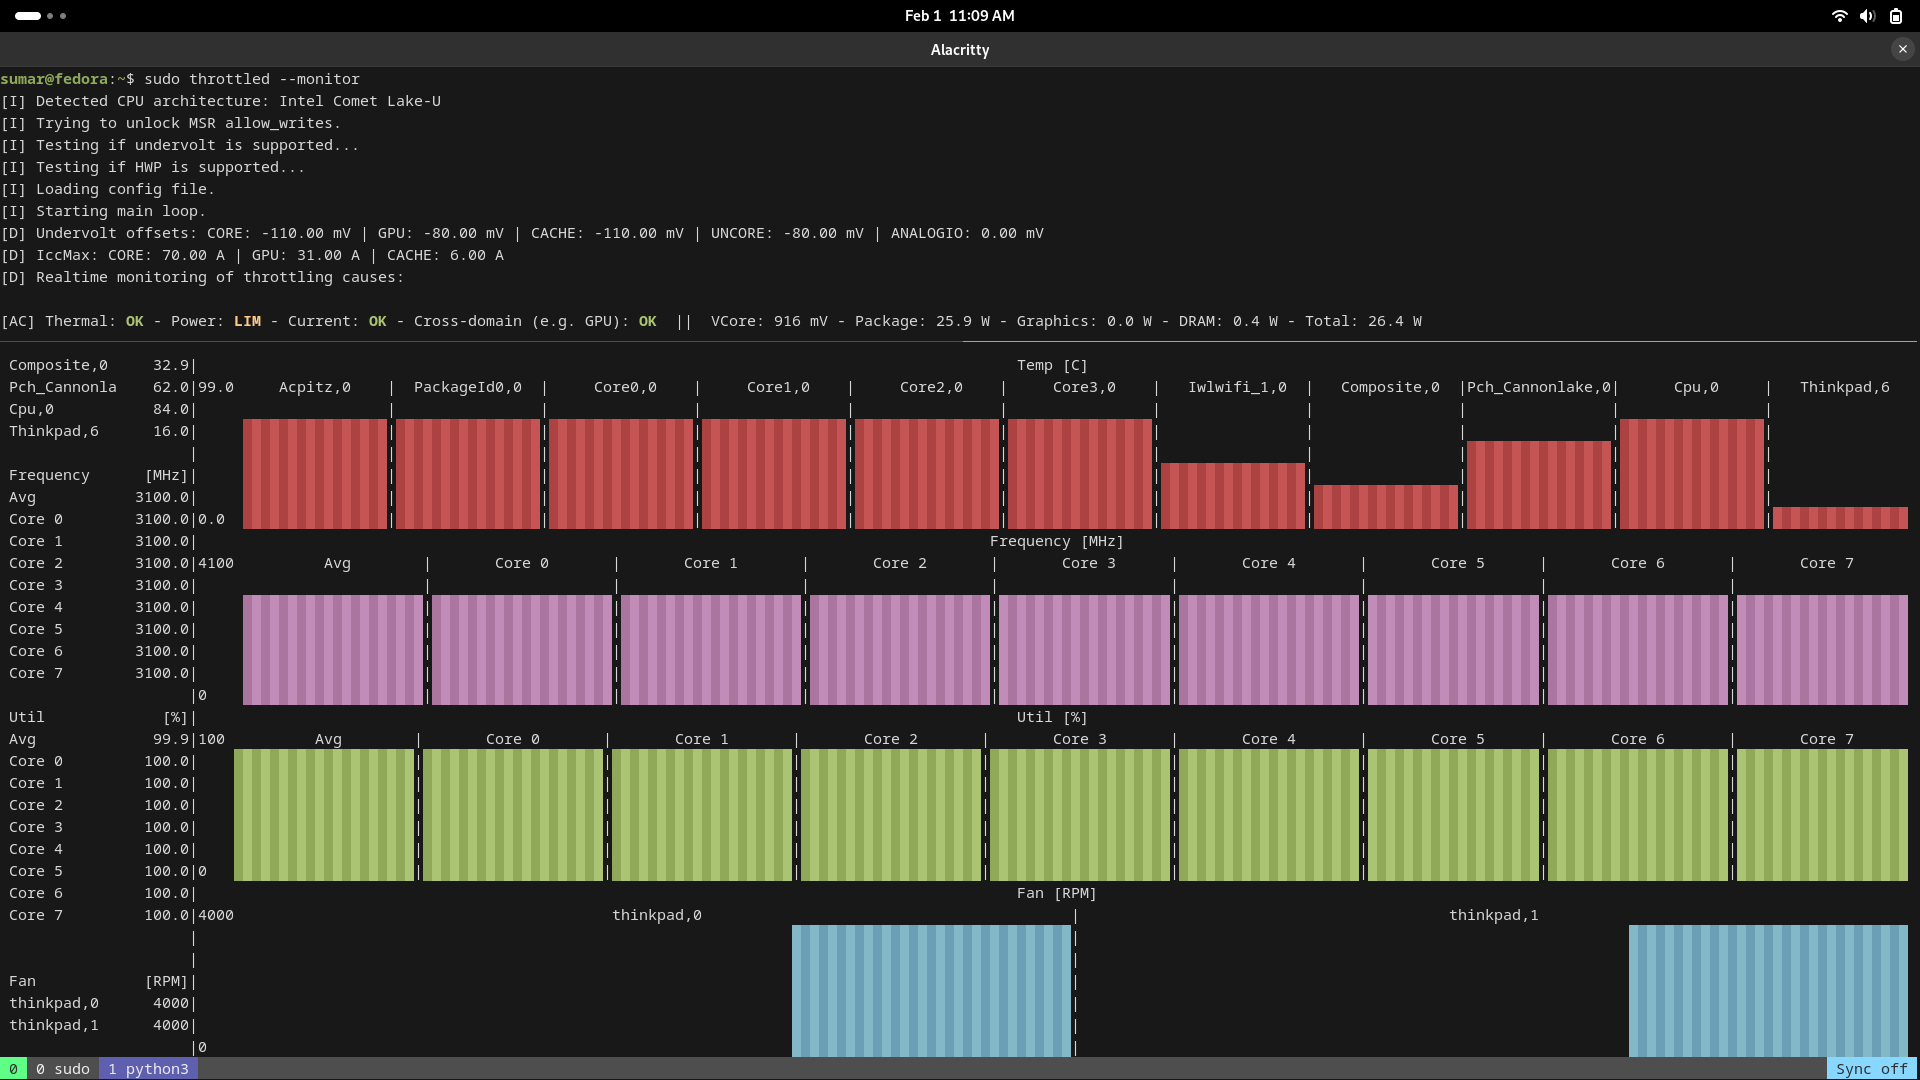1920x1080 pixels.
Task: Click the Power LIM throttle status
Action: coord(247,321)
